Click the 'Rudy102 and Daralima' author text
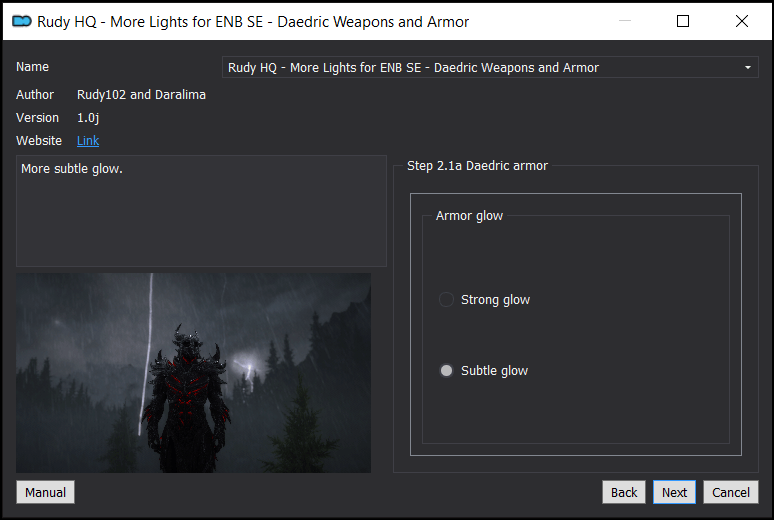The height and width of the screenshot is (520, 774). coord(141,95)
